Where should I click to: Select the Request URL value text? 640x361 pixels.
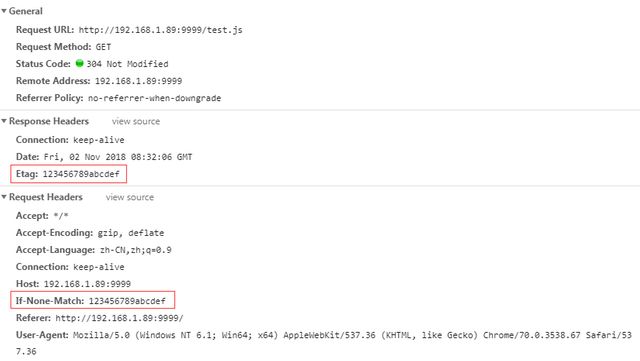coord(160,30)
